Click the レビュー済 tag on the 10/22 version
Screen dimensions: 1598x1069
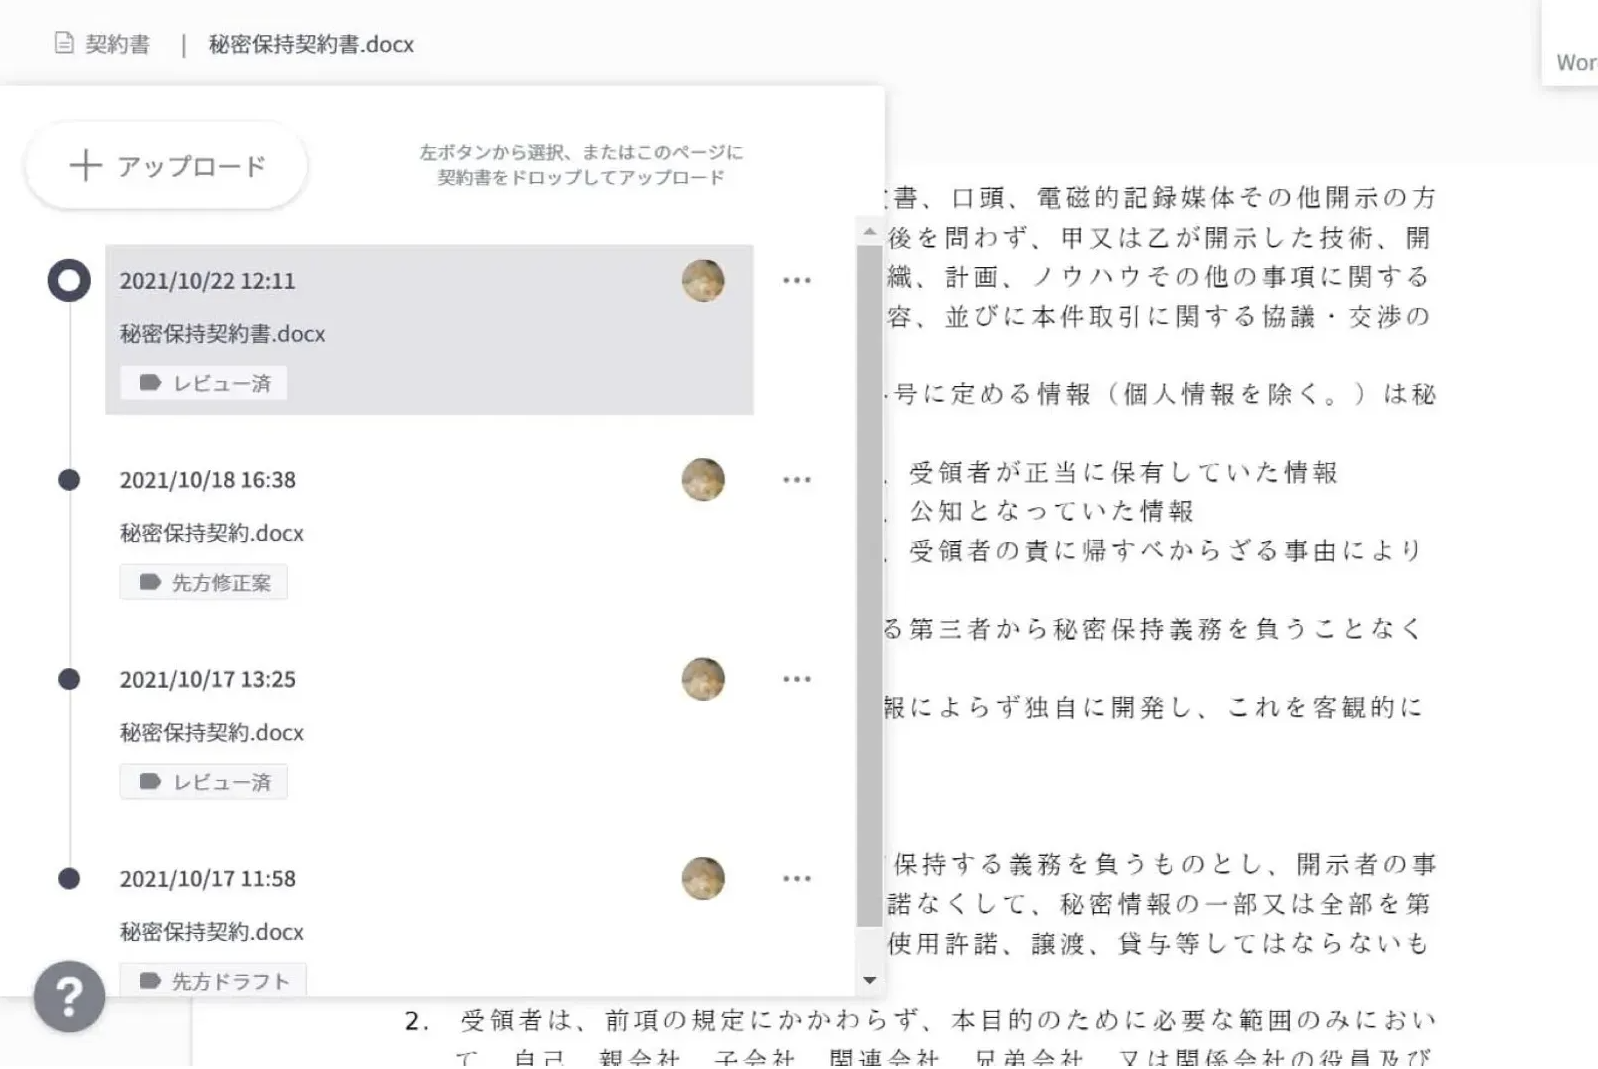204,383
